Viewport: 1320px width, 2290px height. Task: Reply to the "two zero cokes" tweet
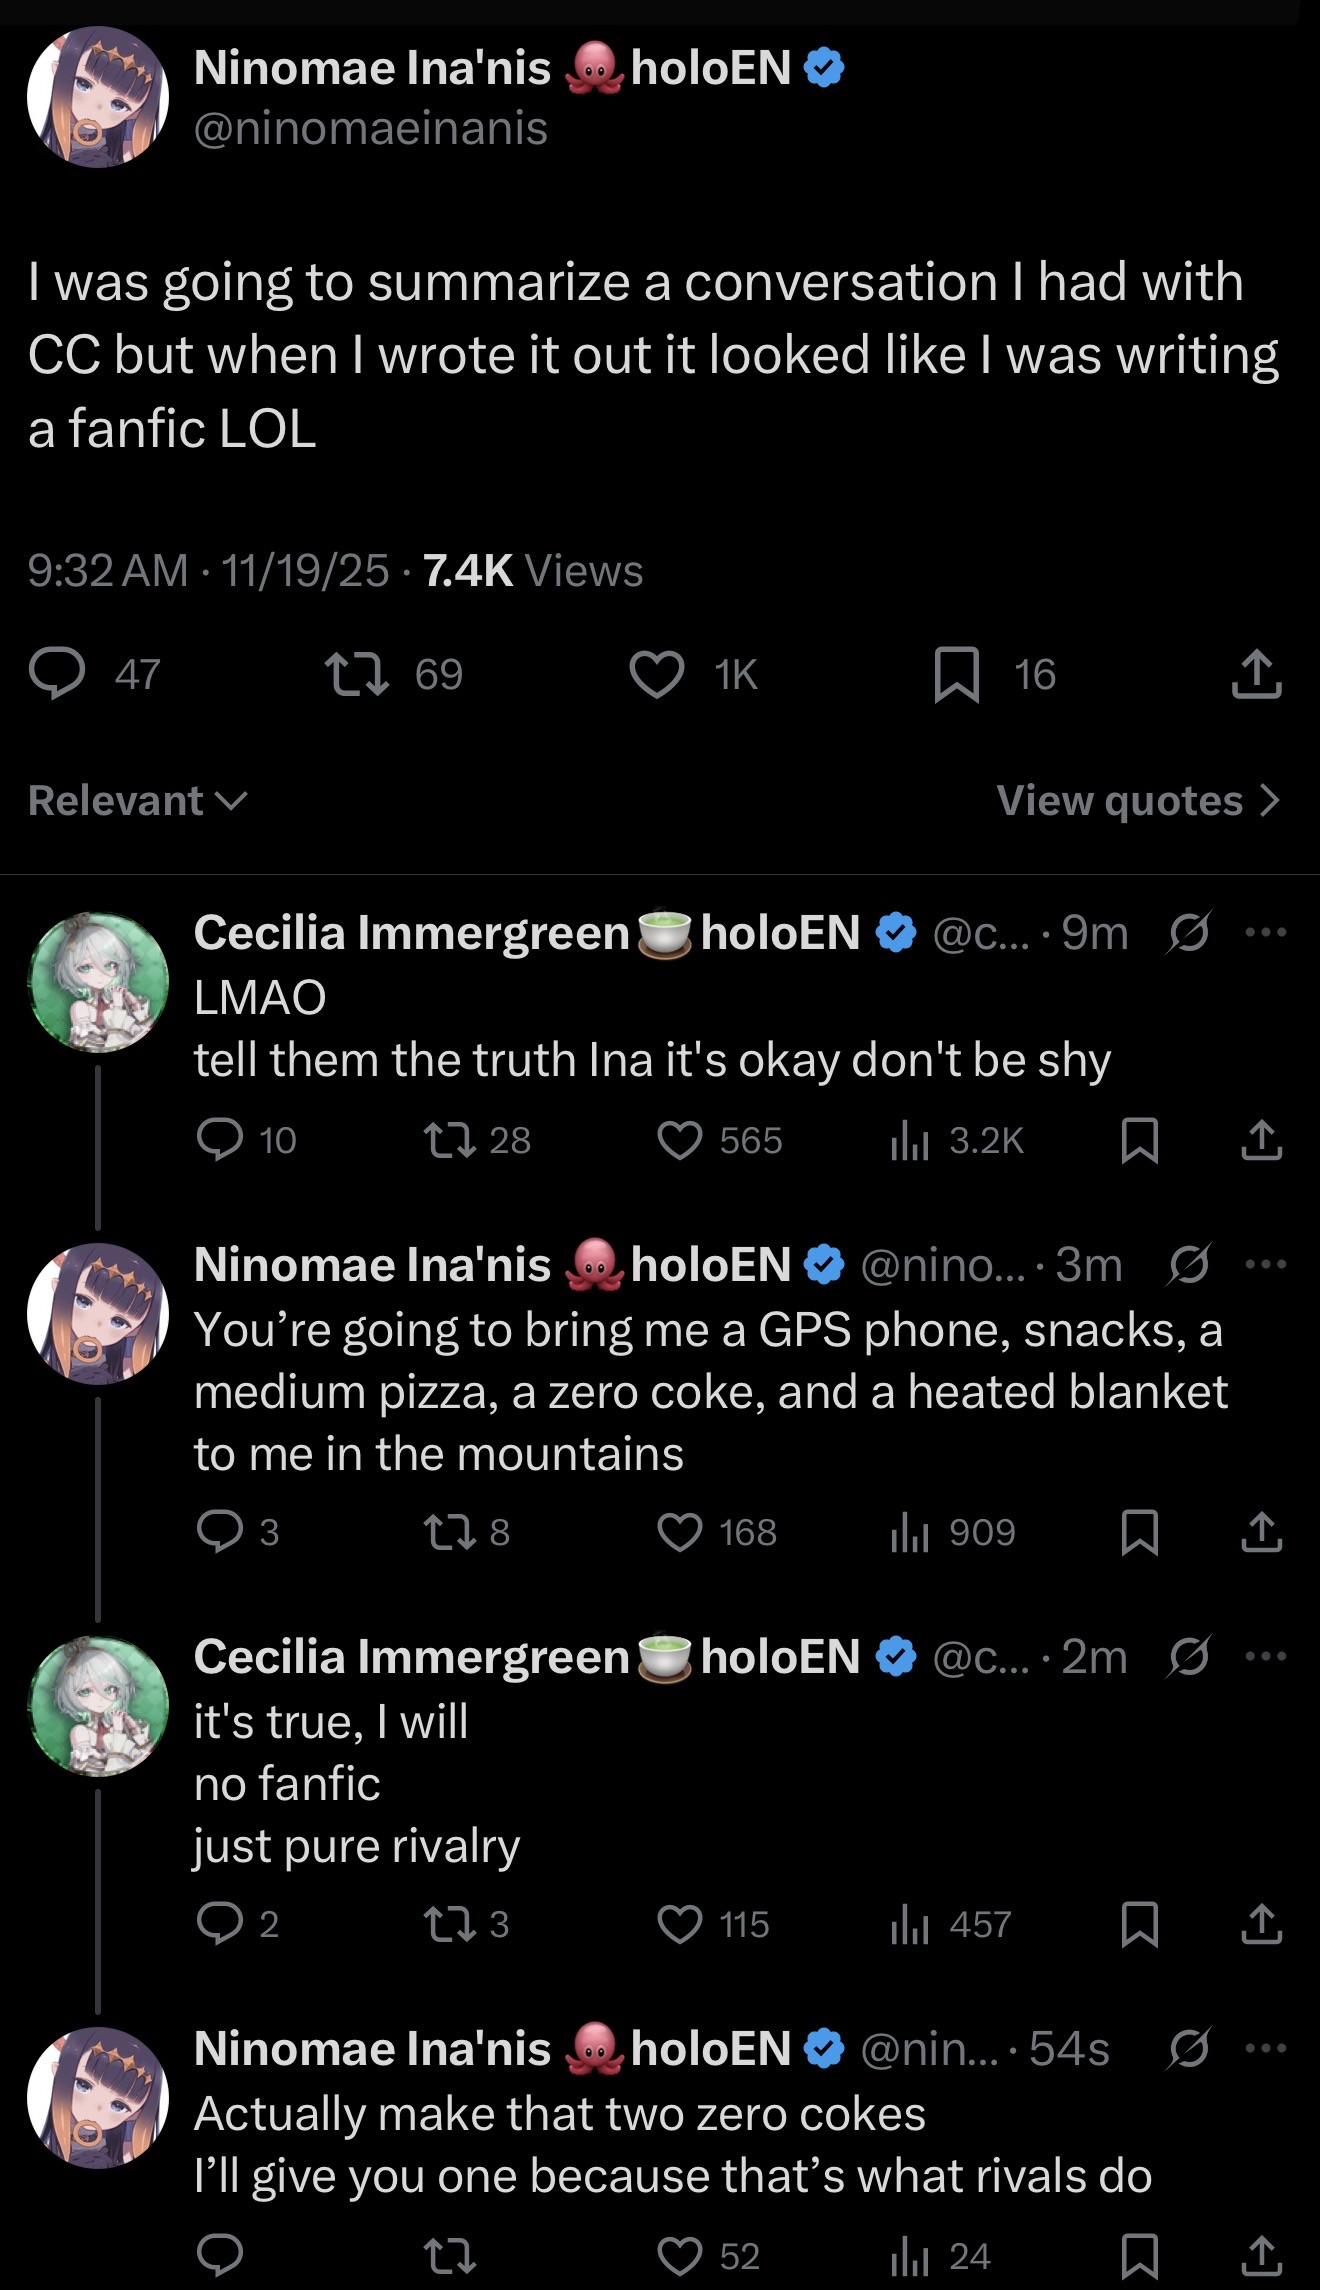point(220,2256)
